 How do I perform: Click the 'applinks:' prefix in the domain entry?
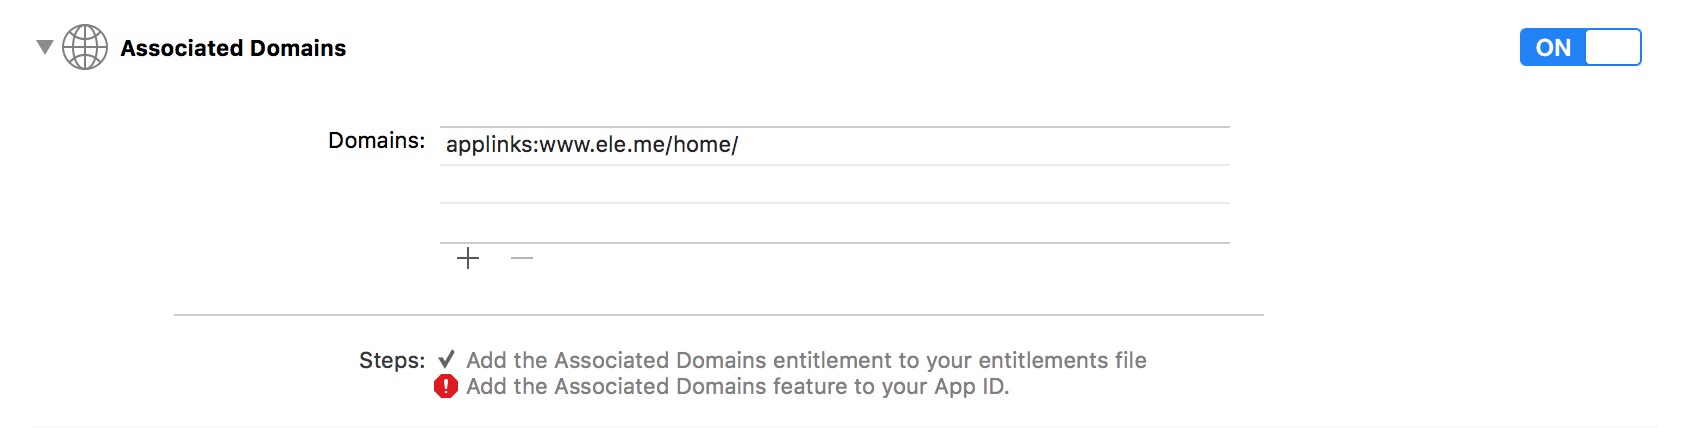[x=491, y=145]
